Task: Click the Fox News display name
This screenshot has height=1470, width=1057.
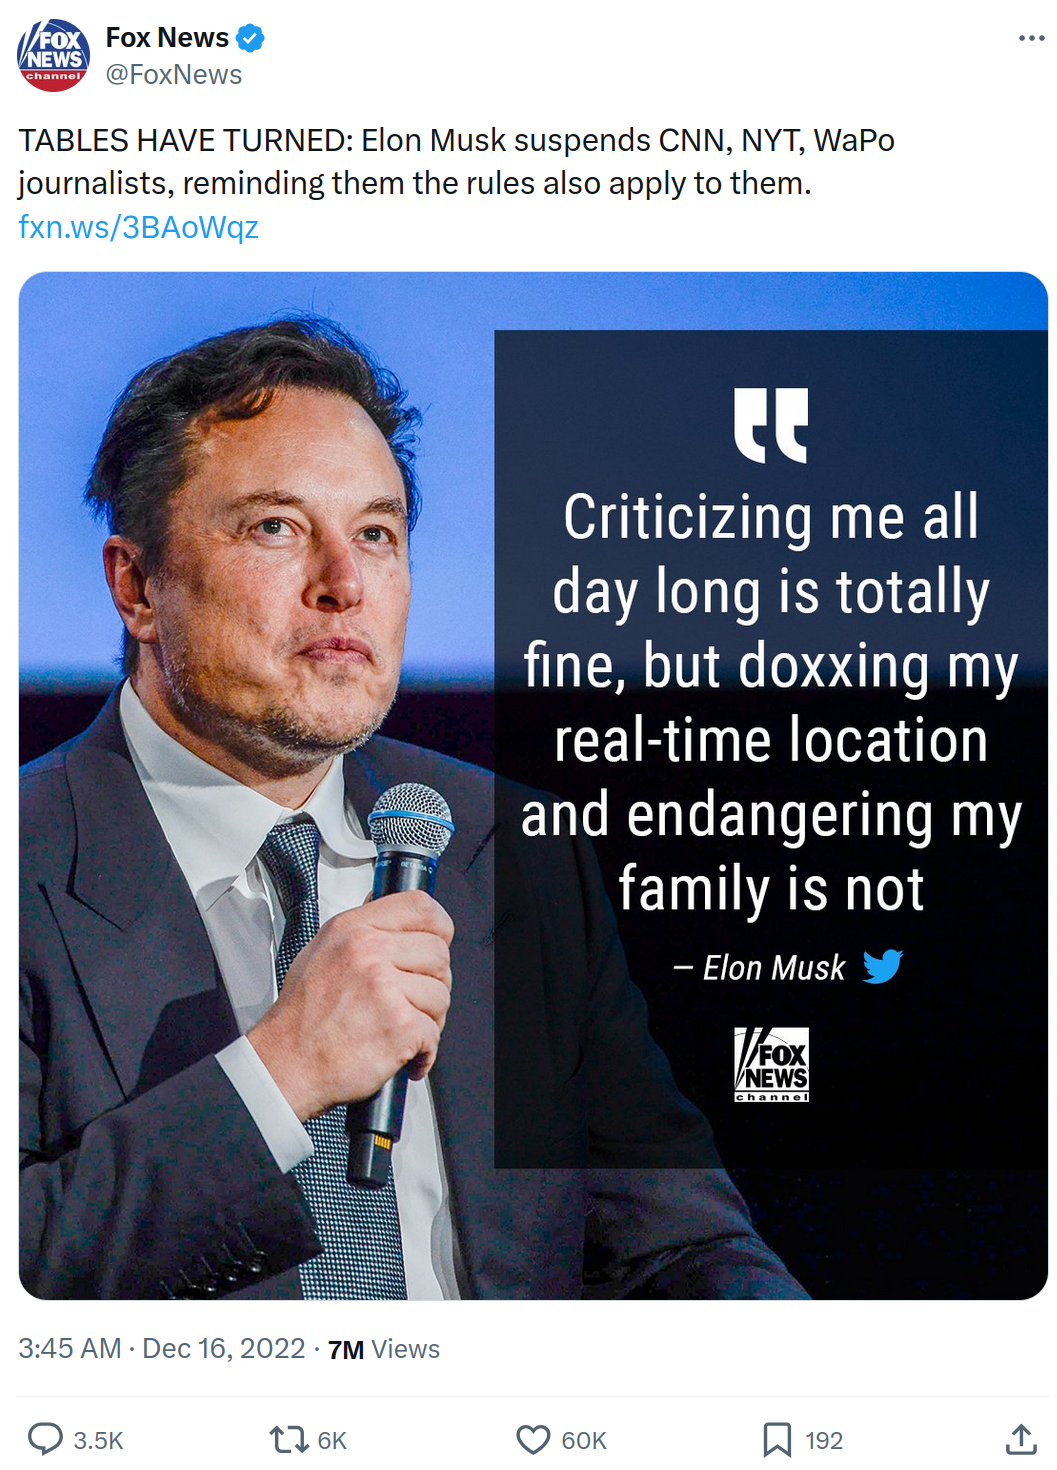Action: [167, 37]
